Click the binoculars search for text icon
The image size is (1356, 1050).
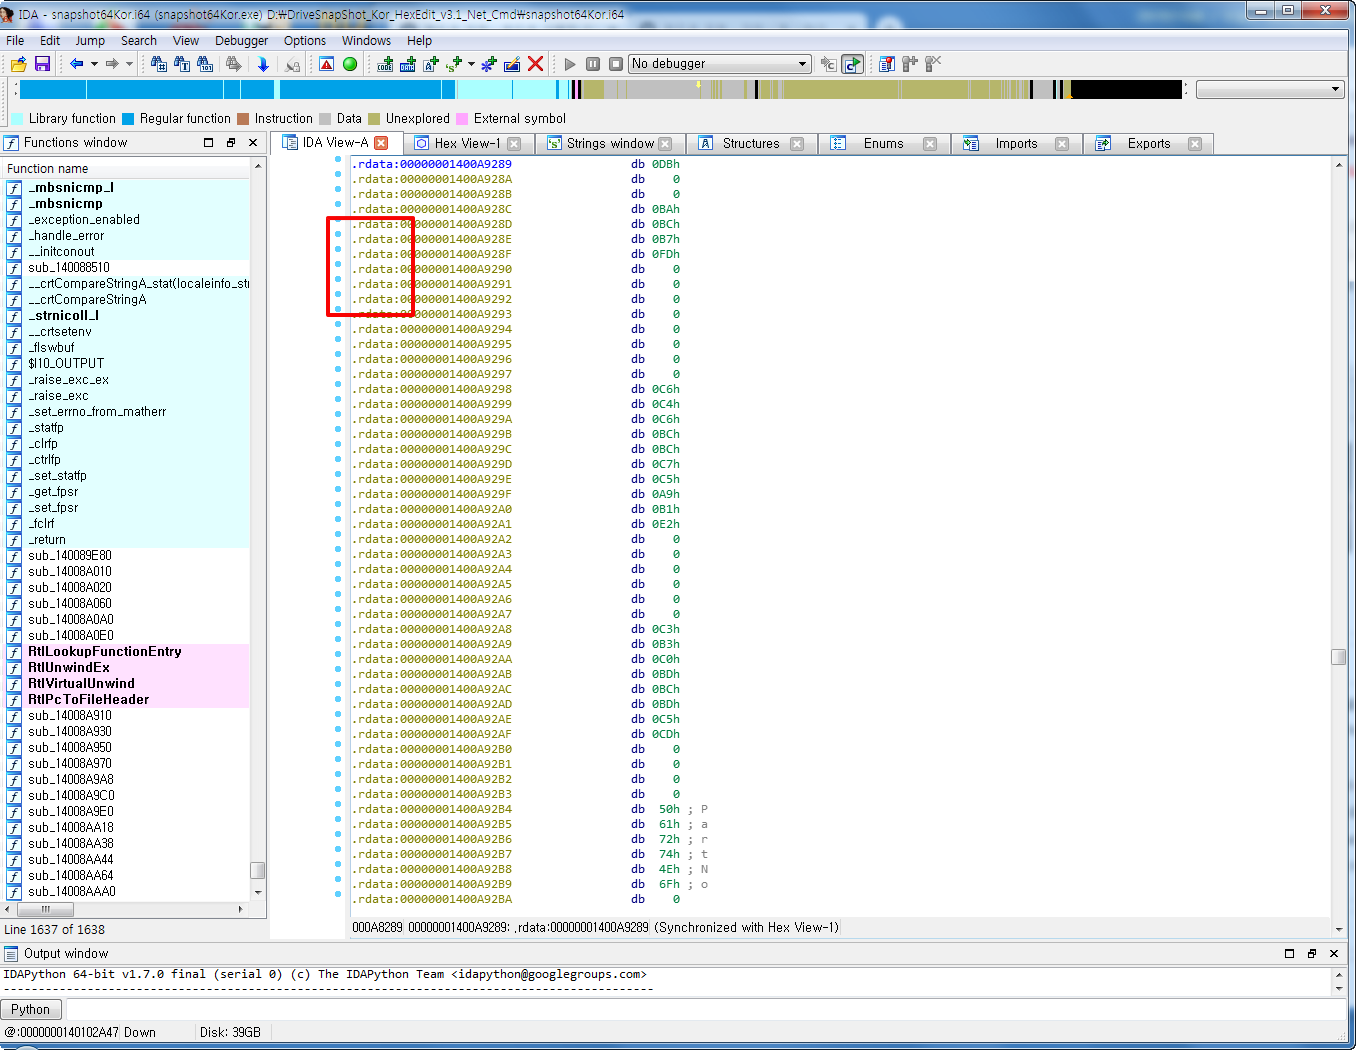182,64
